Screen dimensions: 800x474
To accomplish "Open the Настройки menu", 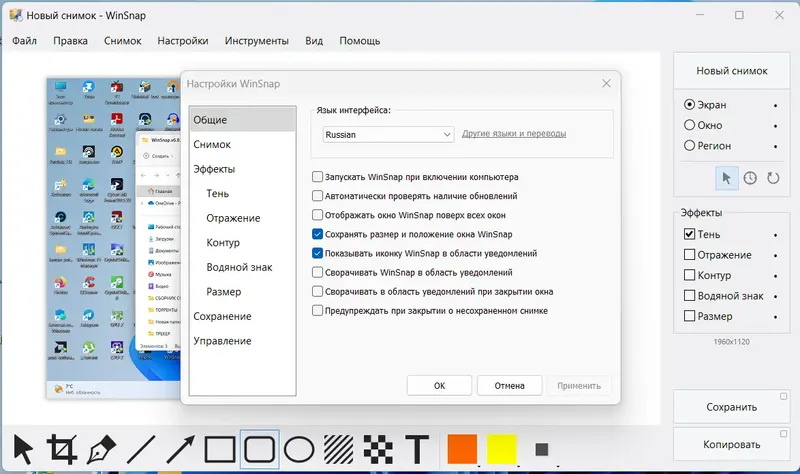I will (x=183, y=41).
